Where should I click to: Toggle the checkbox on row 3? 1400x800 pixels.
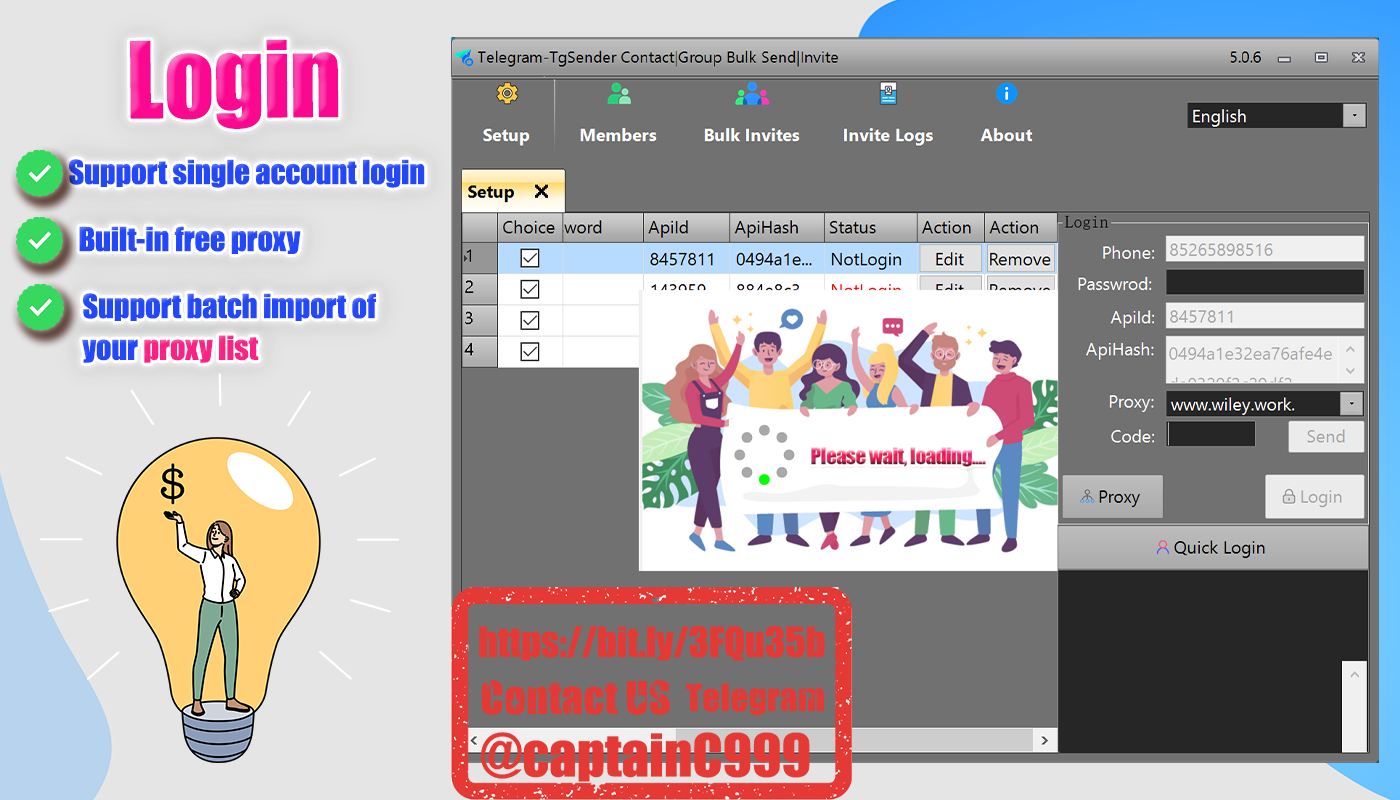click(x=529, y=320)
